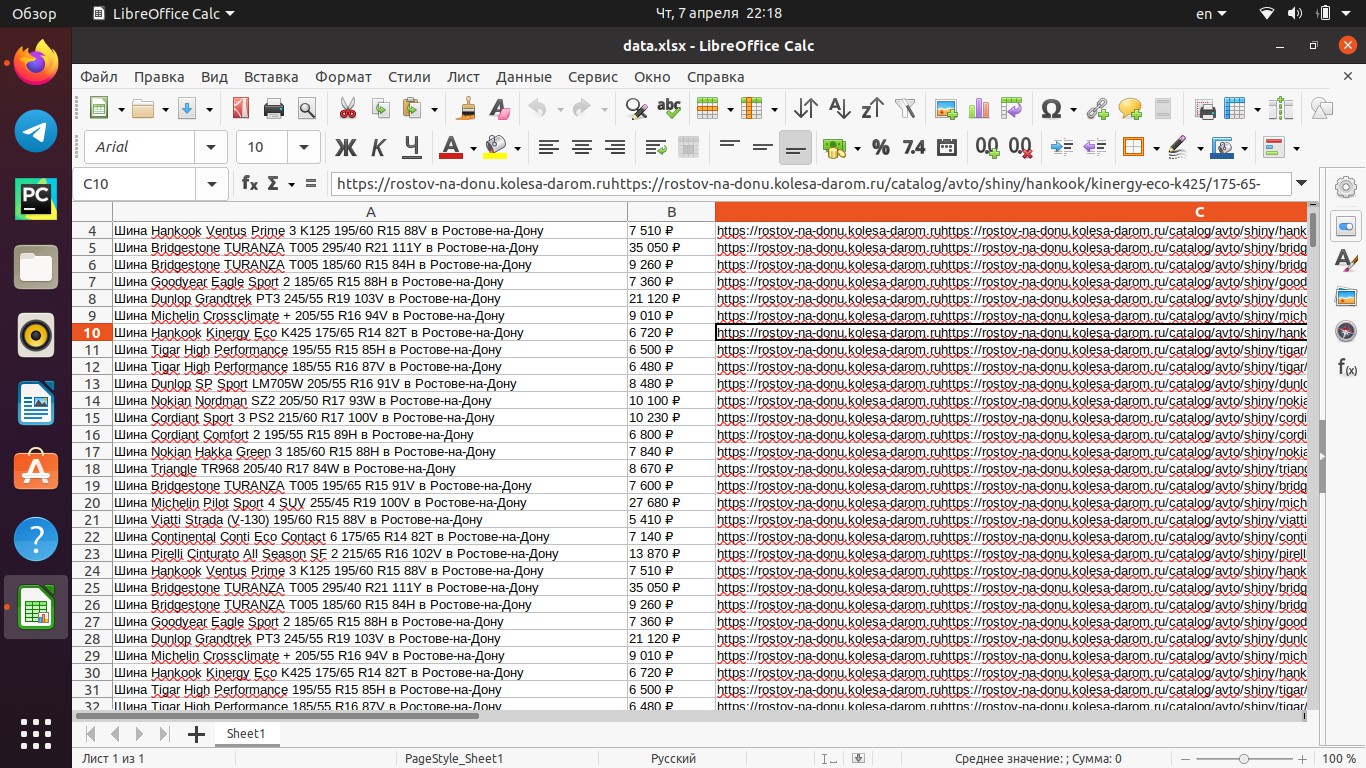Click the Cut scissors icon
The image size is (1366, 768).
(347, 109)
